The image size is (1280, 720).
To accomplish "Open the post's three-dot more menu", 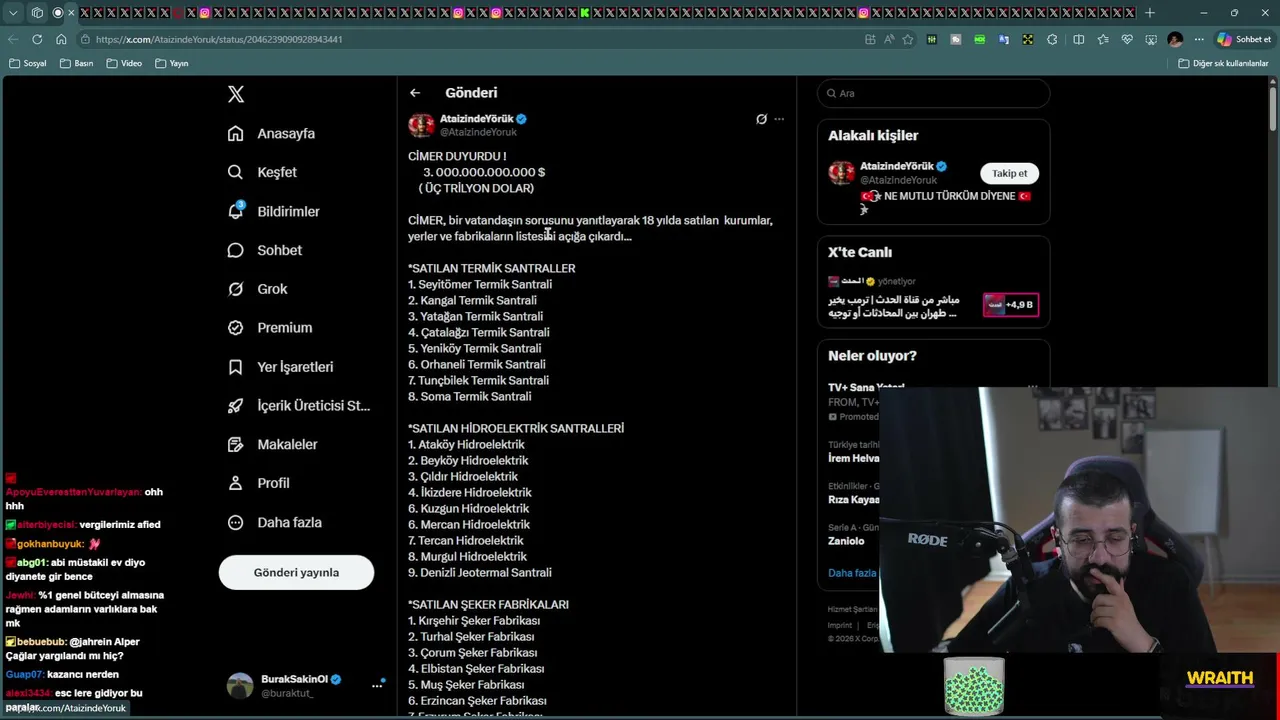I will (779, 119).
